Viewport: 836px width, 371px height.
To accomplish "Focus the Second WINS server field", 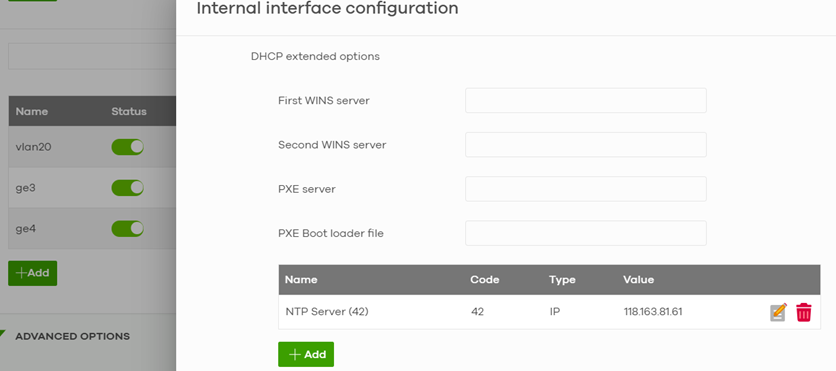I will [x=585, y=144].
